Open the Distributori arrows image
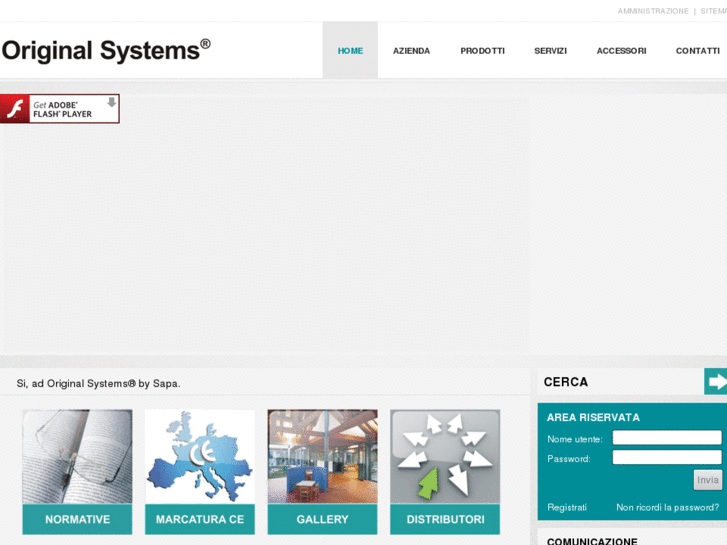 [445, 456]
